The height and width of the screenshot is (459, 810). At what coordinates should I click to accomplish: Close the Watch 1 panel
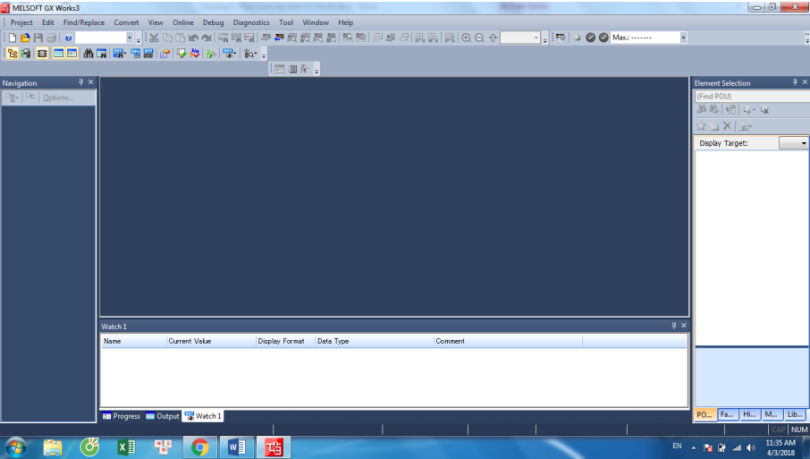coord(684,326)
